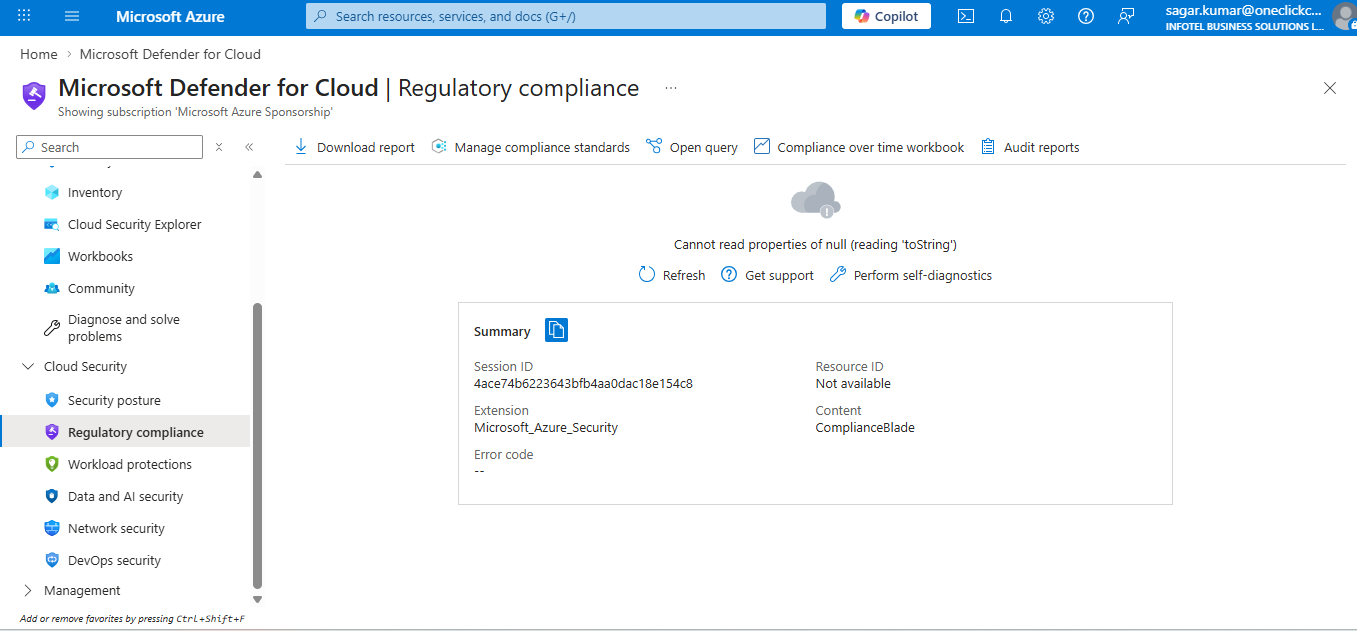Open Workload protections
The image size is (1357, 631).
coord(130,464)
